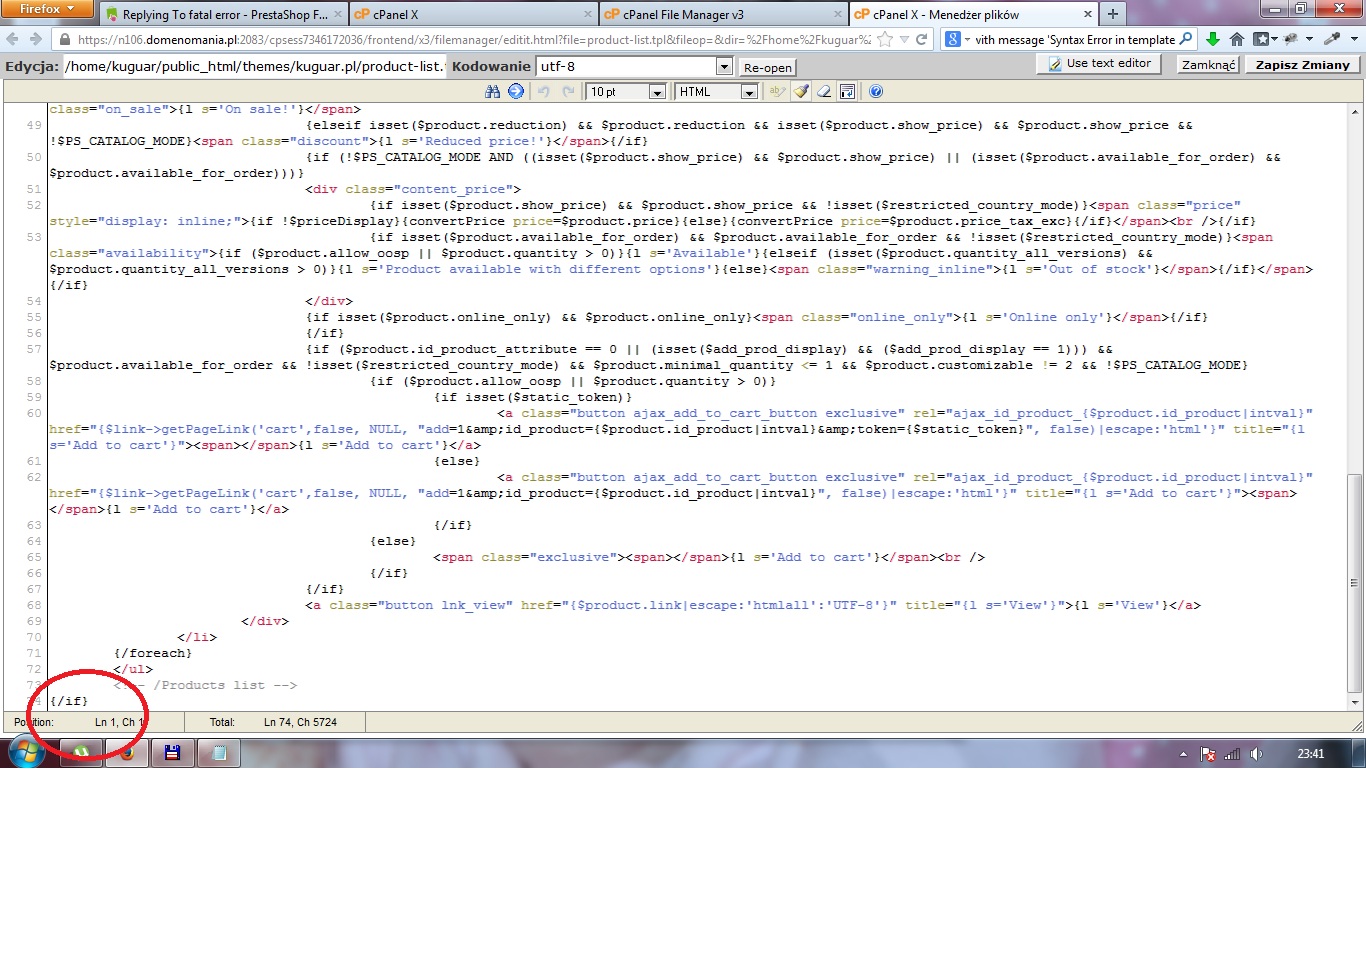1366x958 pixels.
Task: Open uTorrent from the taskbar
Action: [x=81, y=752]
